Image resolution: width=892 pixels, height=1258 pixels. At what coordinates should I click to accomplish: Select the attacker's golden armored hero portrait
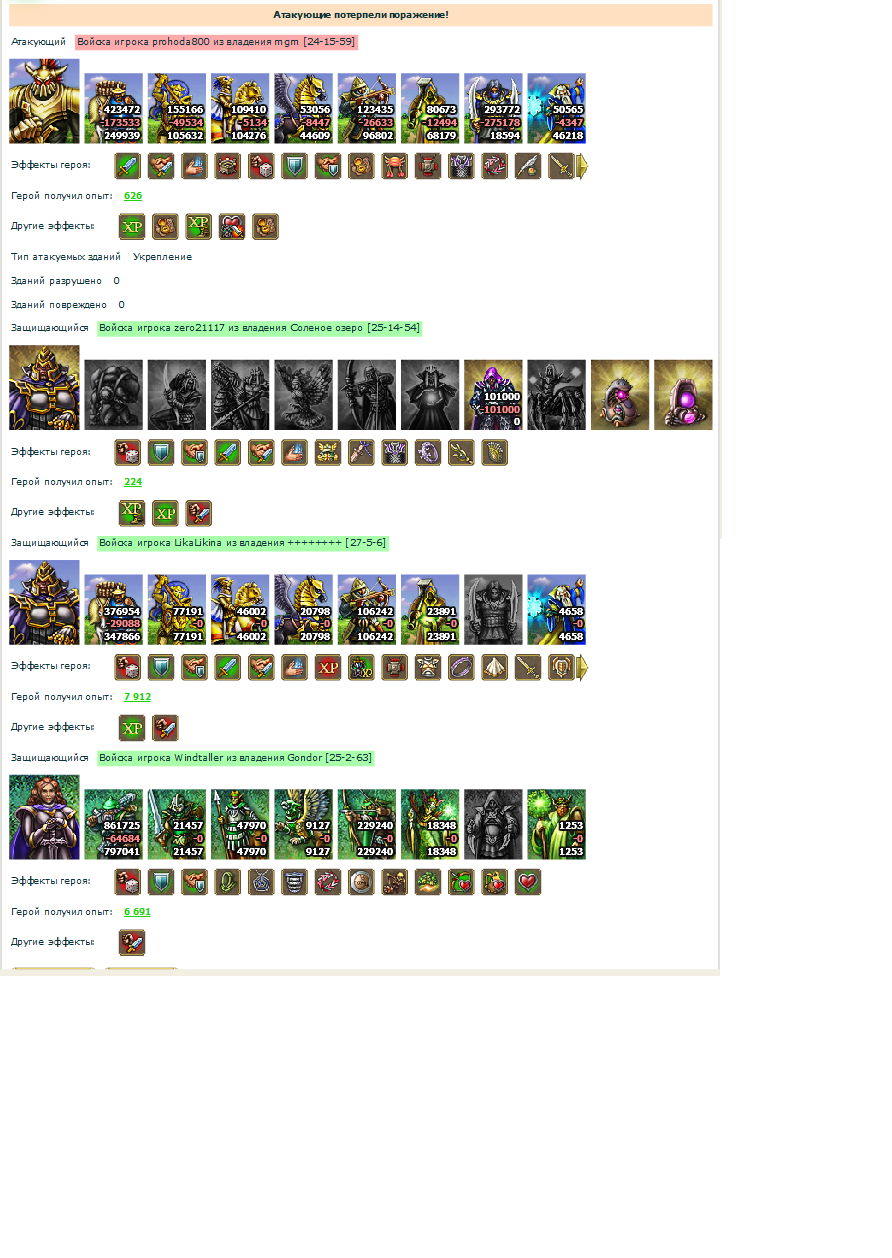click(x=44, y=101)
